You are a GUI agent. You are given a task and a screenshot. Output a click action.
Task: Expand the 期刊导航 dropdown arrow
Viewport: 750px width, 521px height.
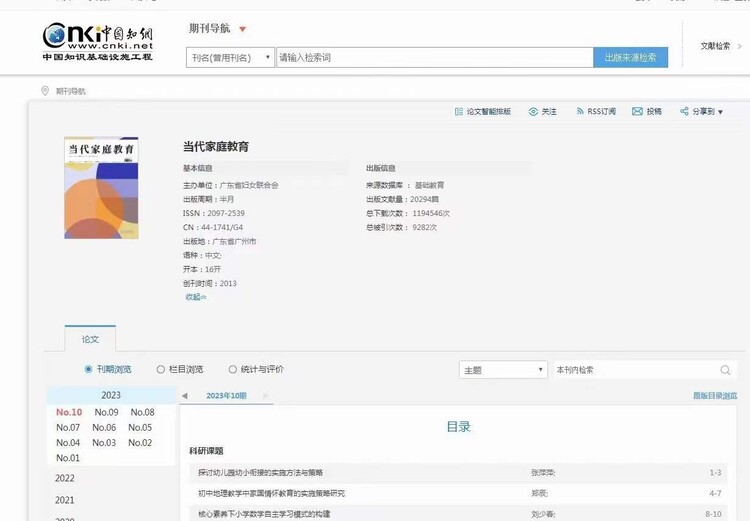[243, 29]
